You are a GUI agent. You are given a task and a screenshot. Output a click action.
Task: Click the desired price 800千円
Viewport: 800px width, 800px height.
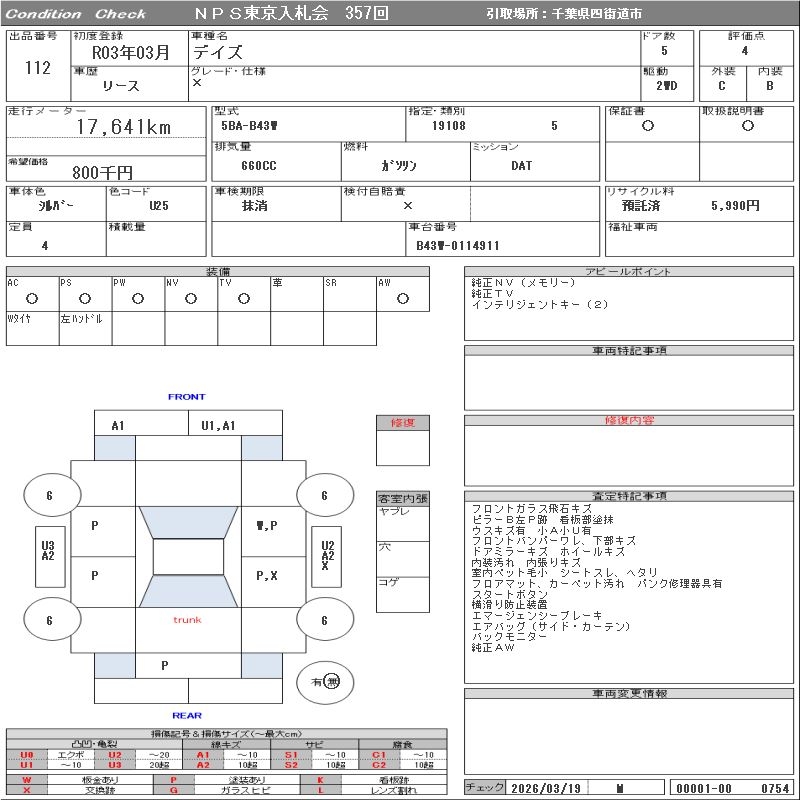[x=103, y=172]
